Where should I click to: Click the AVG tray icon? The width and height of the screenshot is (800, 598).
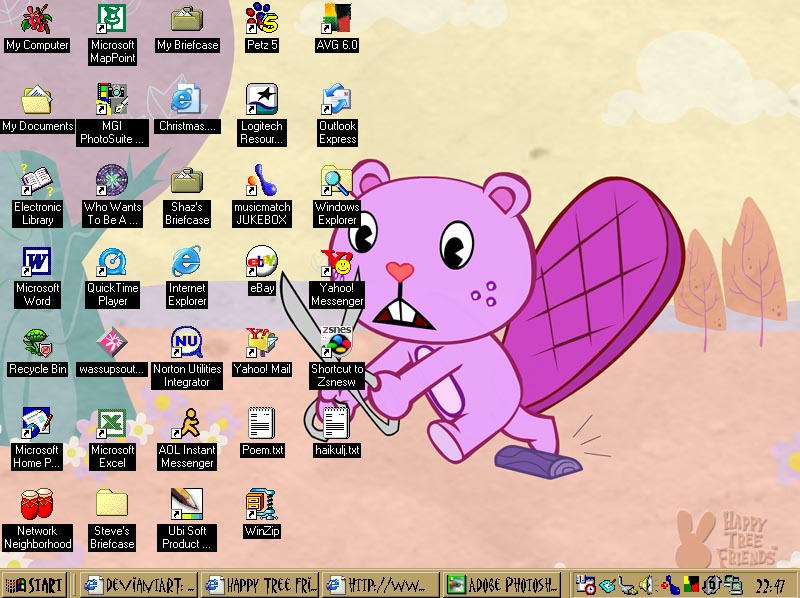[x=692, y=585]
